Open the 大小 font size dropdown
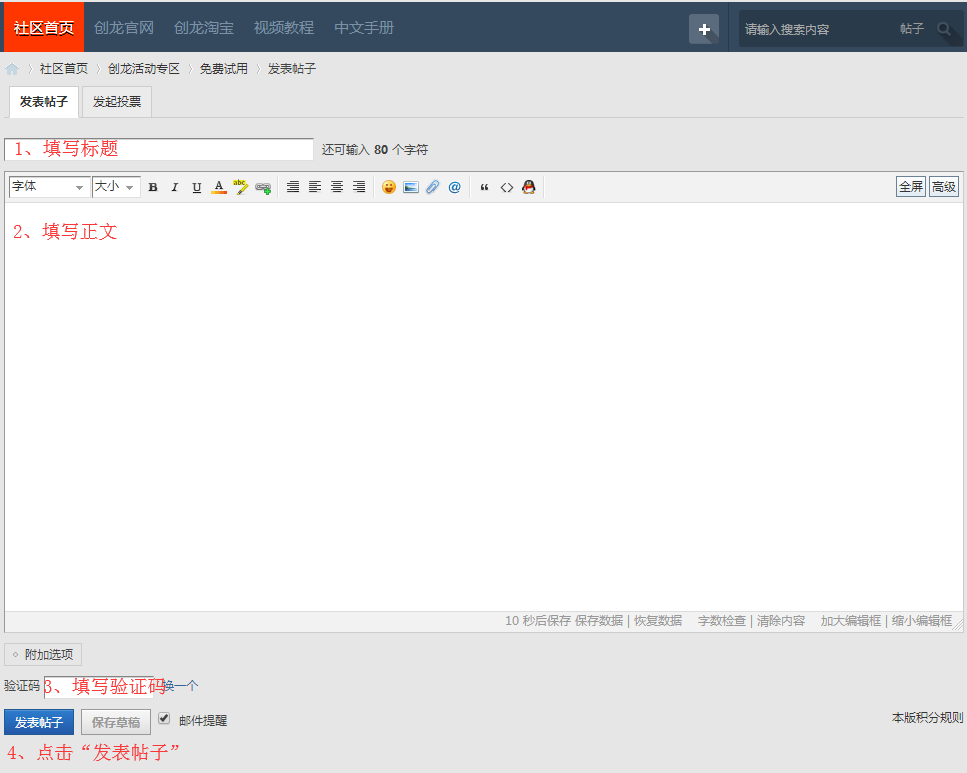967x773 pixels. tap(115, 187)
